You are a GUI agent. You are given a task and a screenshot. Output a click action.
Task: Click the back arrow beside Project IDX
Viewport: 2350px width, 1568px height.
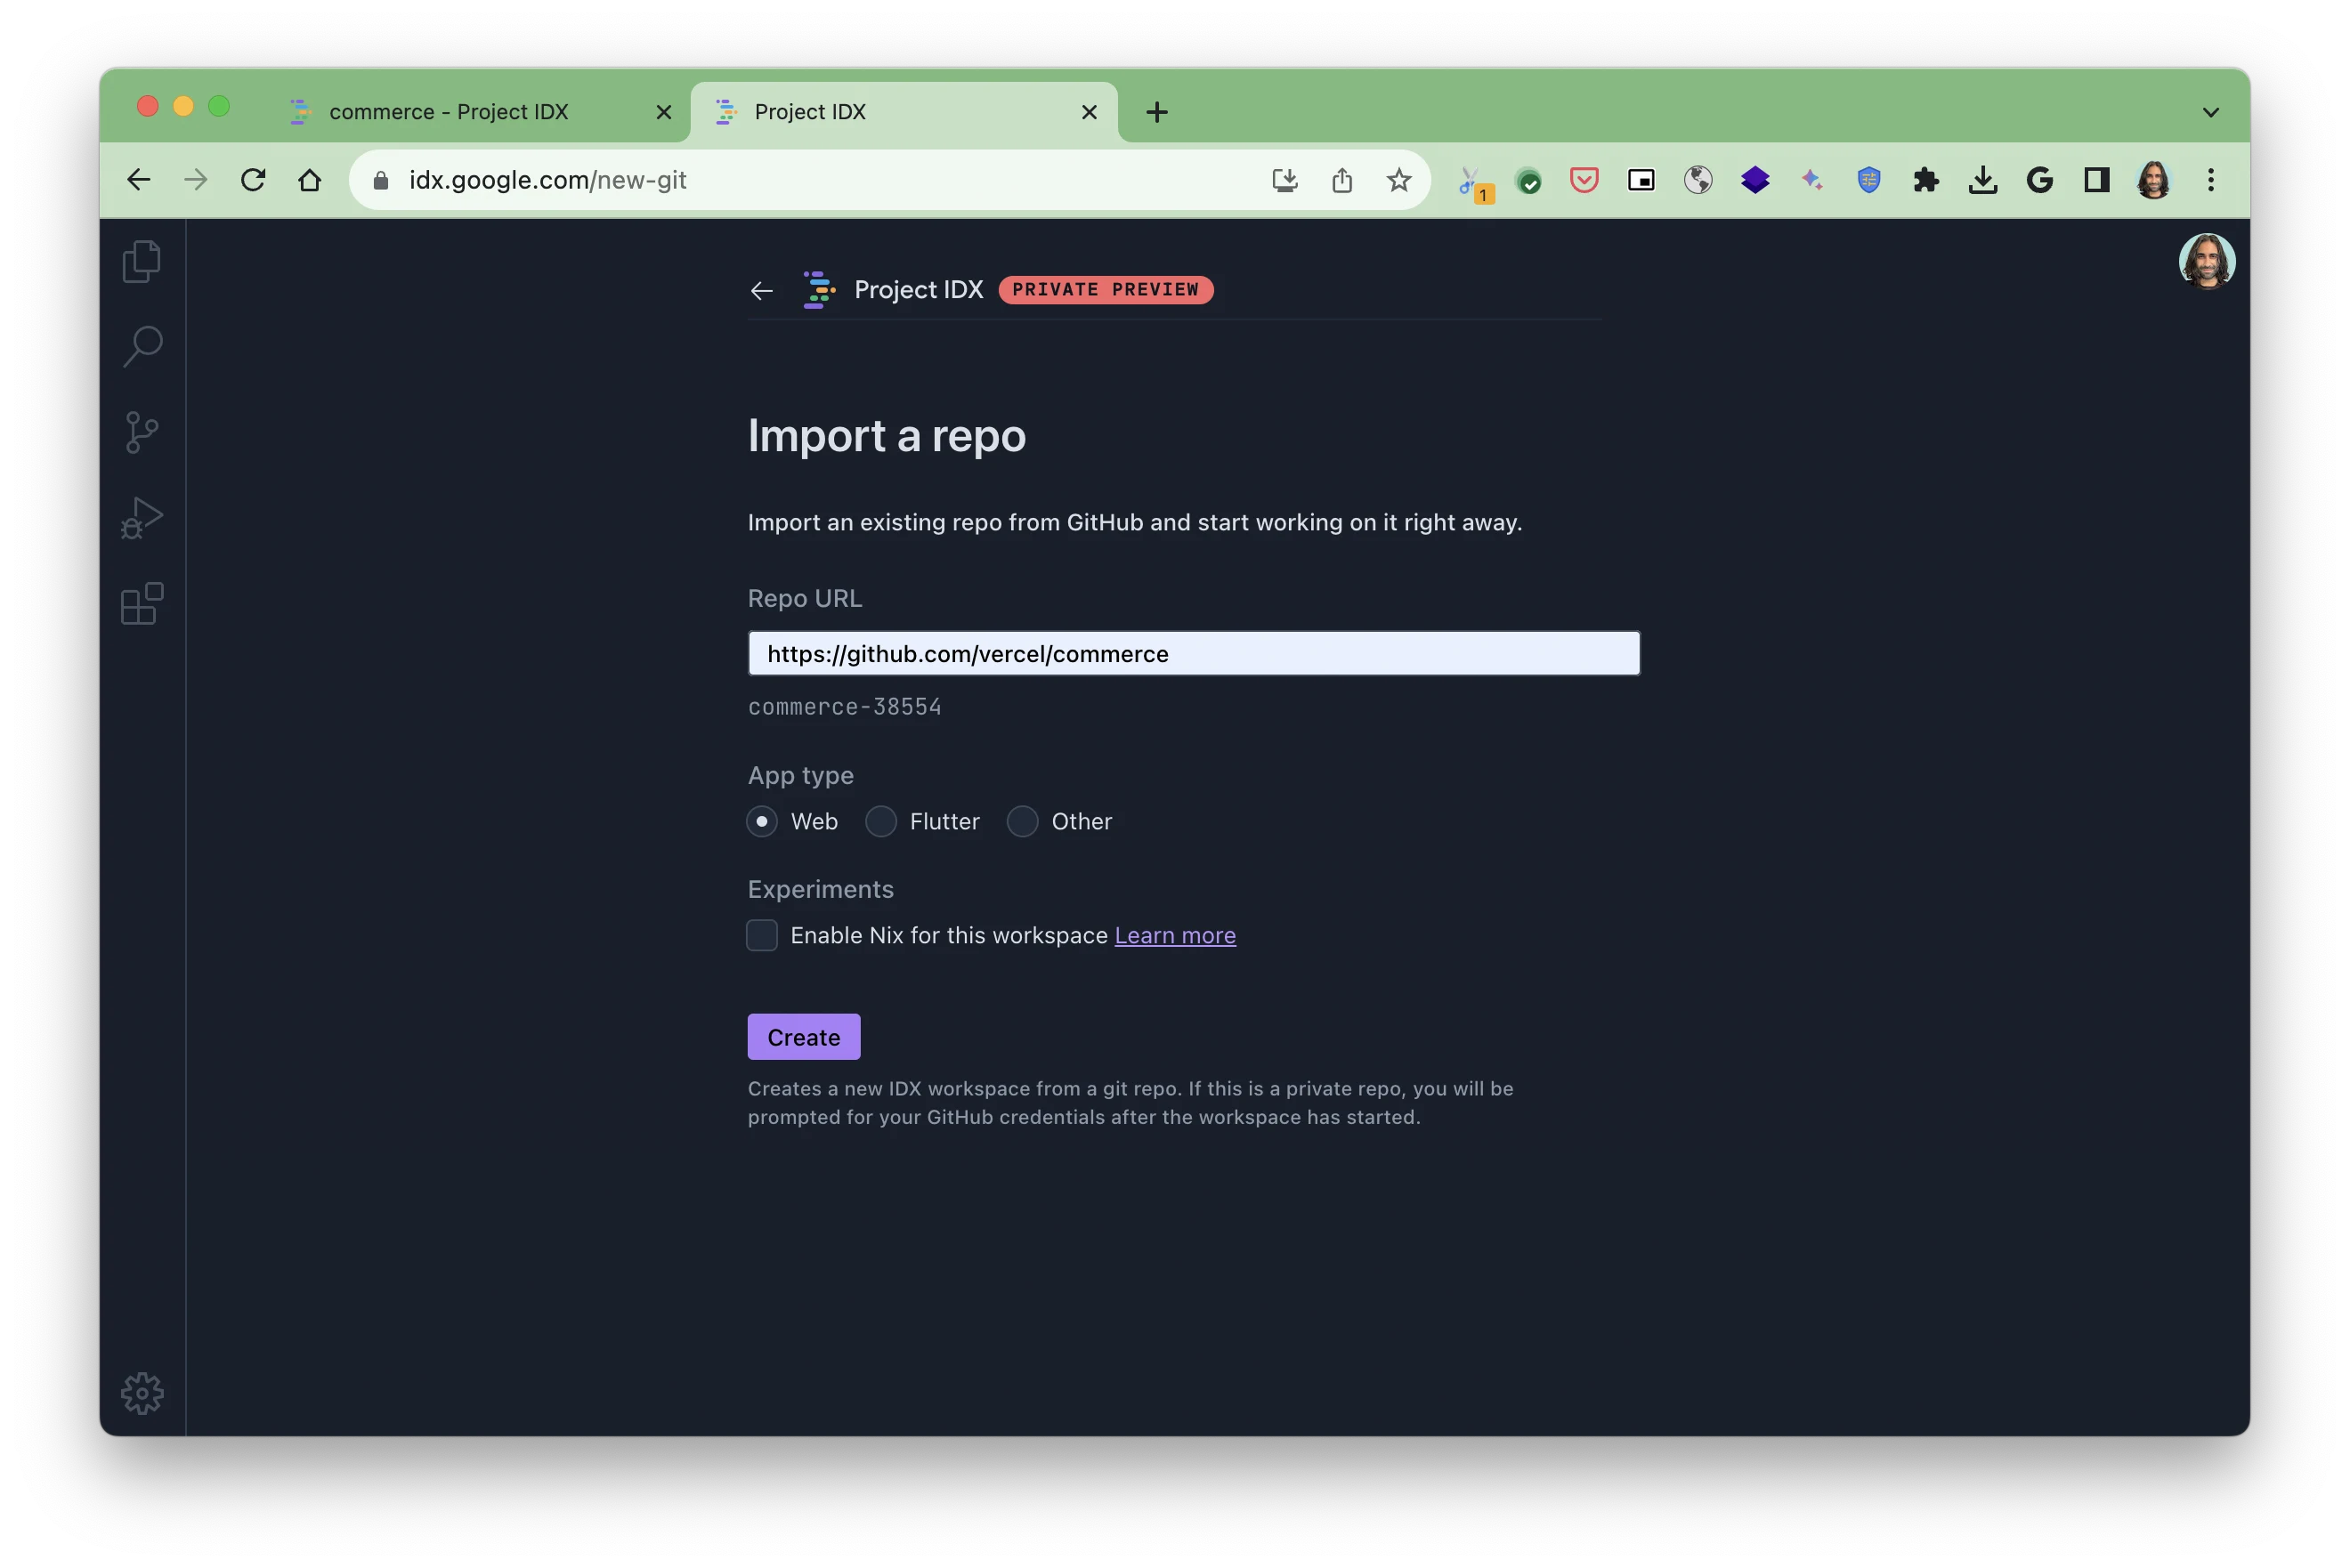(762, 291)
